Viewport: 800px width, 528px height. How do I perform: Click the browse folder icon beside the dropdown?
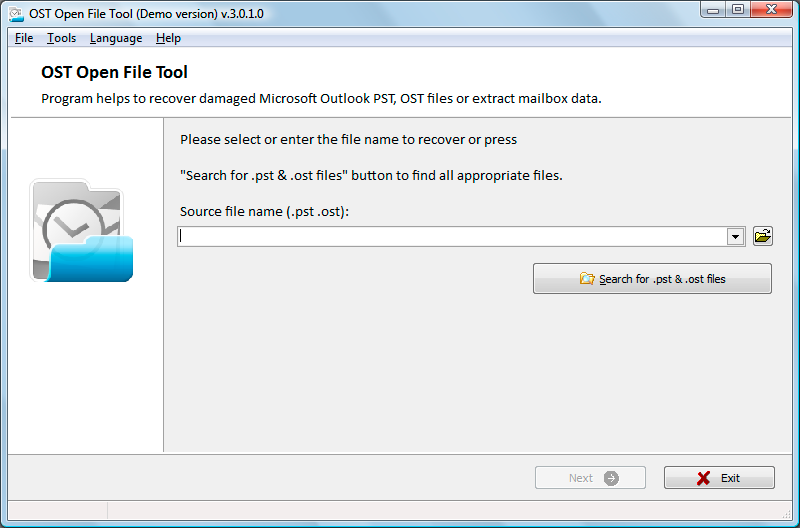(x=763, y=236)
